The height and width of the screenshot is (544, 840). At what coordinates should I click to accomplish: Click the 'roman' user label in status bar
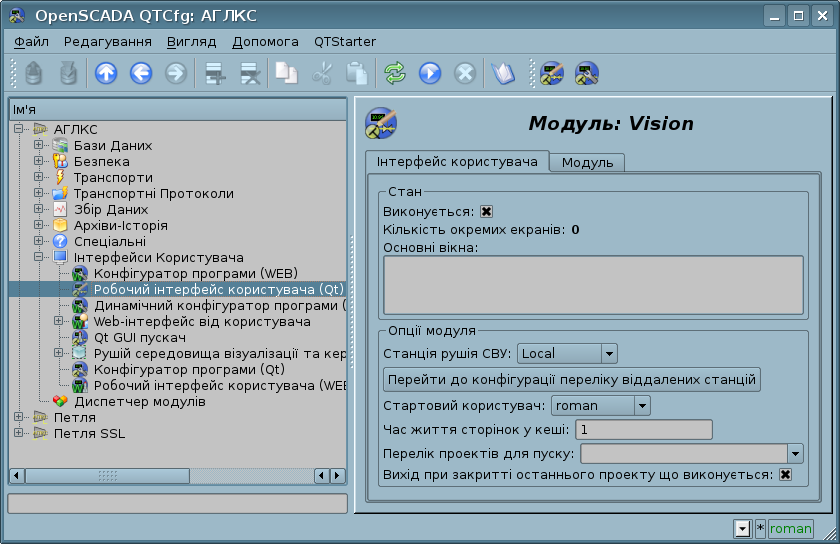coord(790,529)
